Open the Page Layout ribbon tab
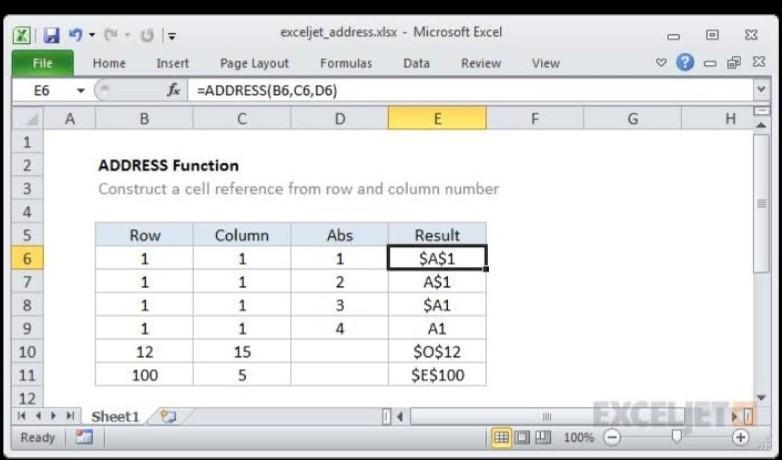The width and height of the screenshot is (782, 460). [254, 63]
